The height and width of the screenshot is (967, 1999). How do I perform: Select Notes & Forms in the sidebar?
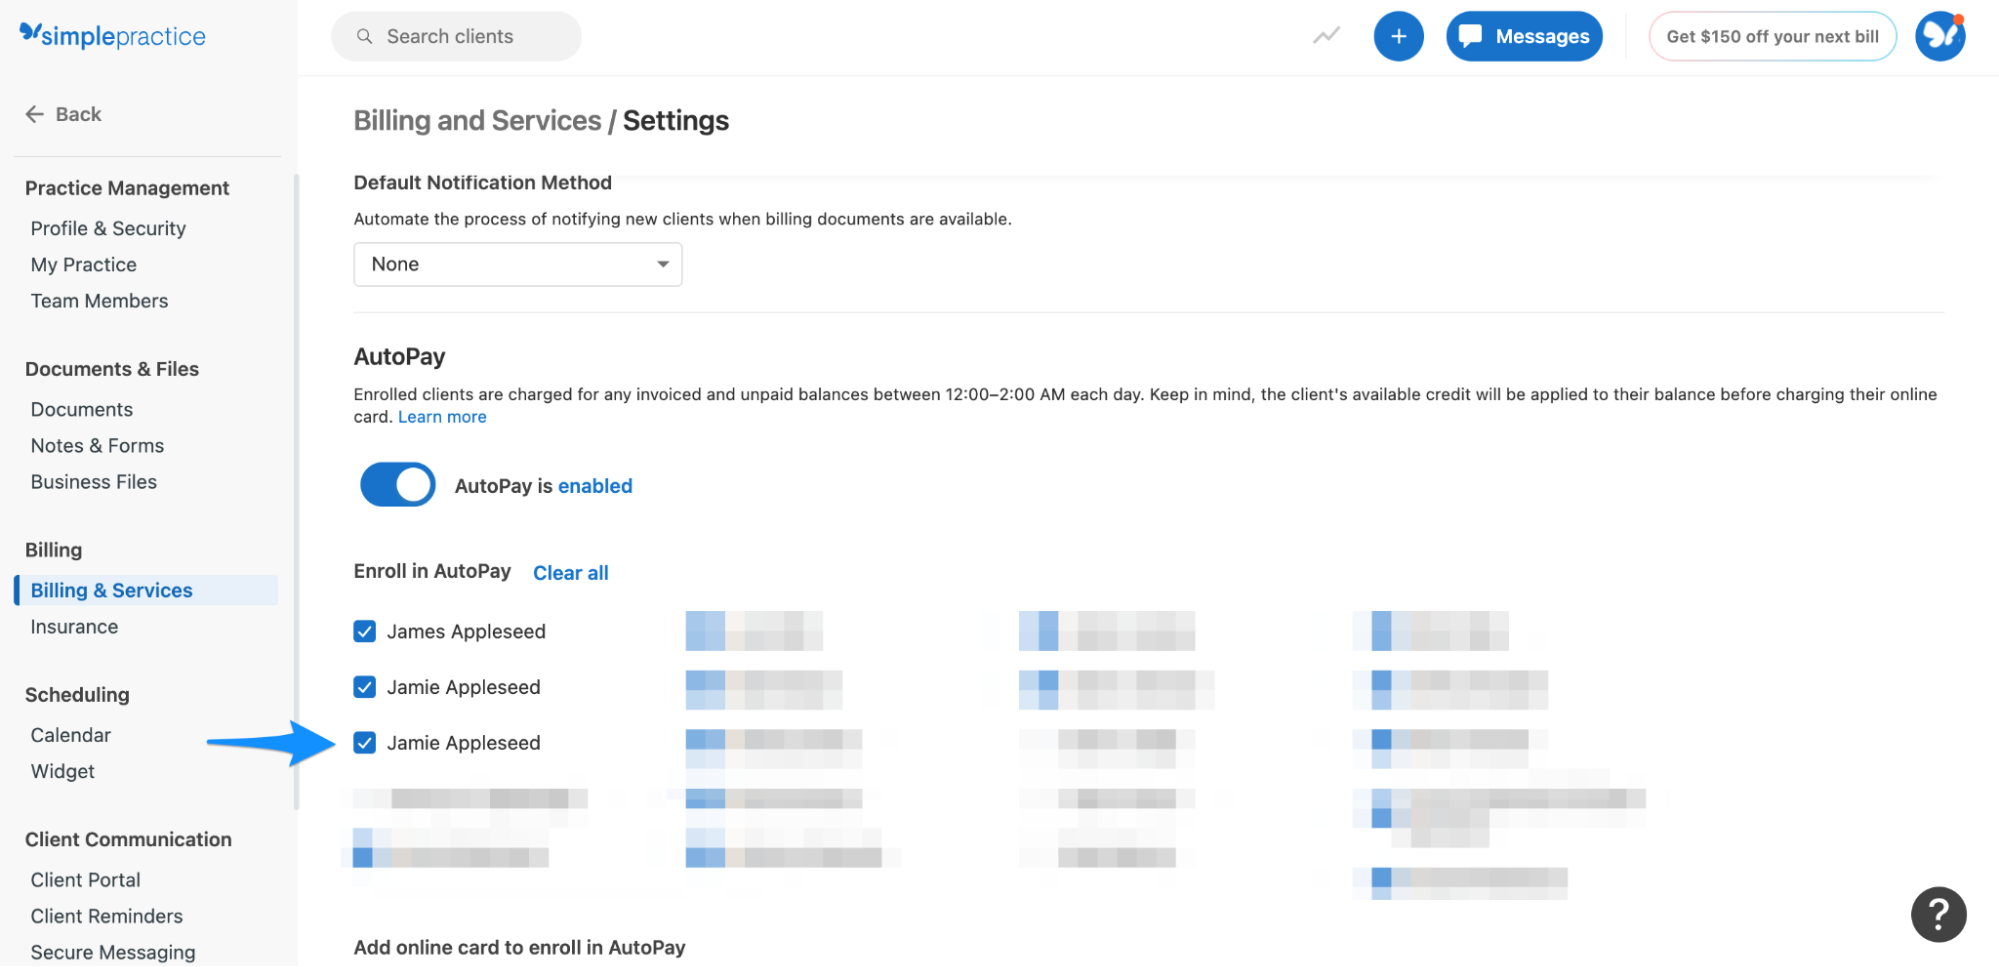[x=97, y=445]
